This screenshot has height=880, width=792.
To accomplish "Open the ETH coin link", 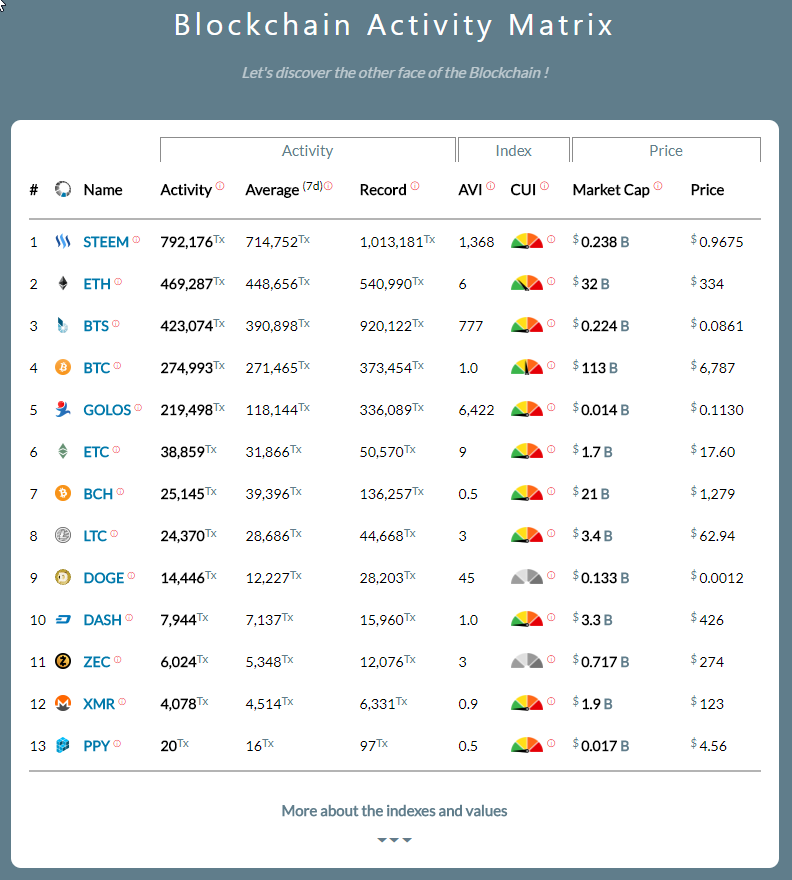I will tap(97, 284).
